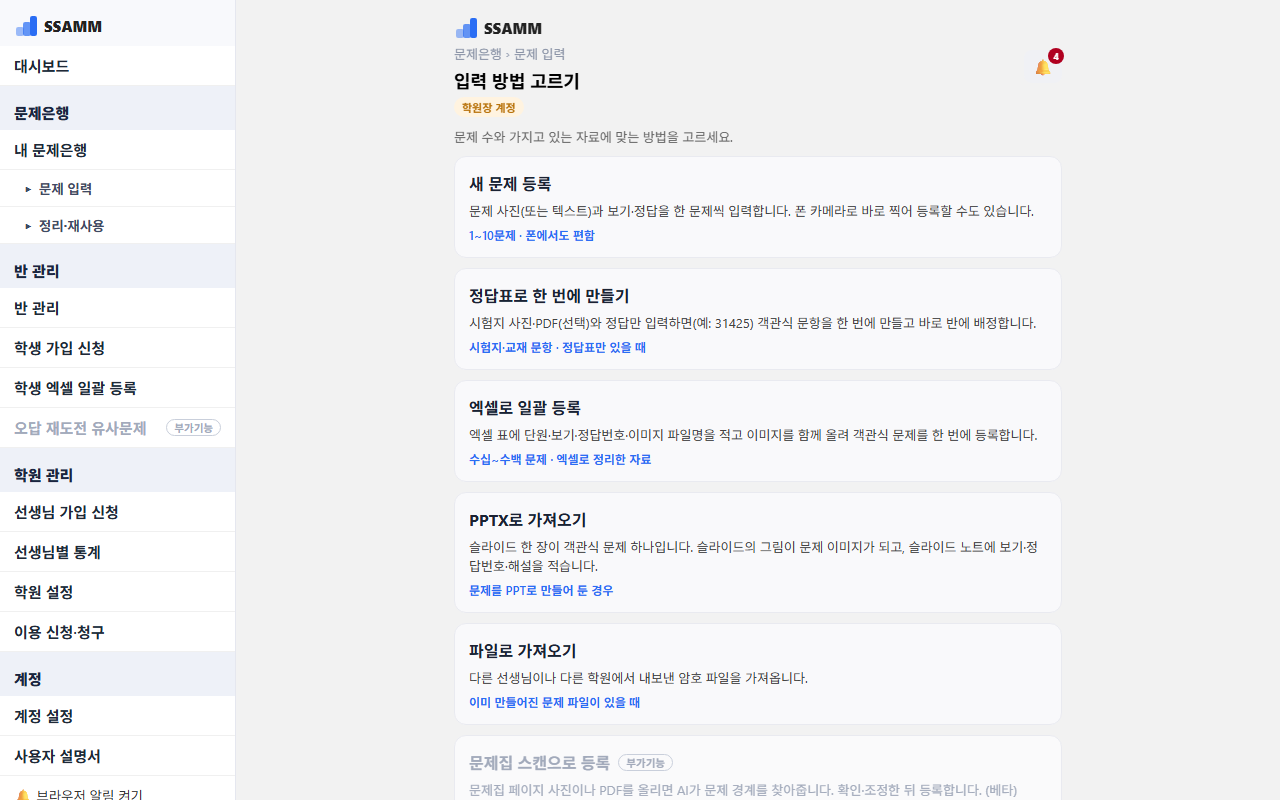Screen dimensions: 1280x800
Task: Click the 오답 재도전 유사문제 sidebar item
Action: [x=117, y=428]
